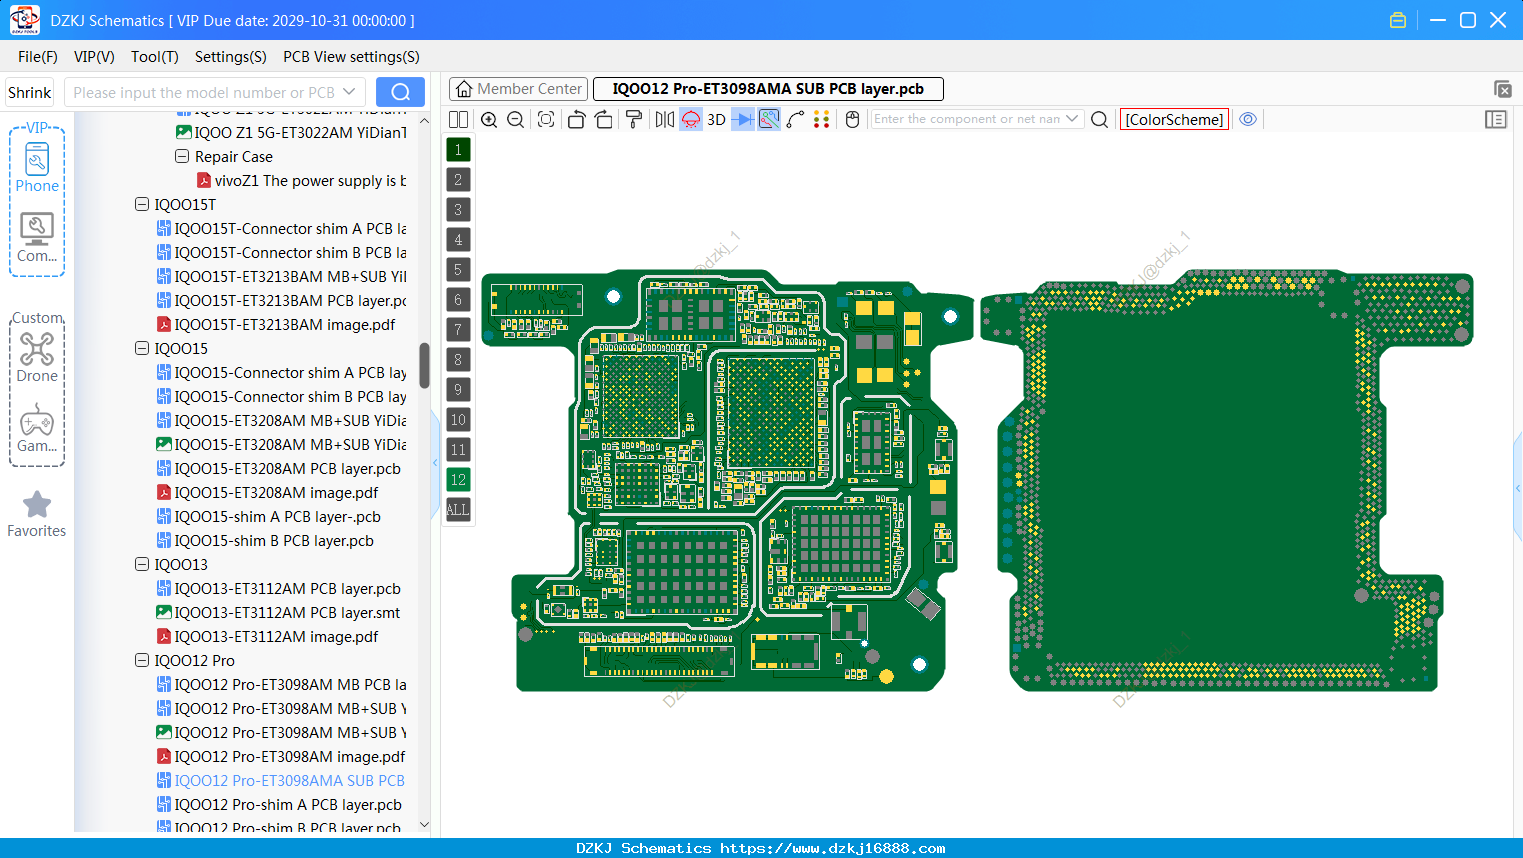Open the ColorScheme button

[x=1174, y=119]
